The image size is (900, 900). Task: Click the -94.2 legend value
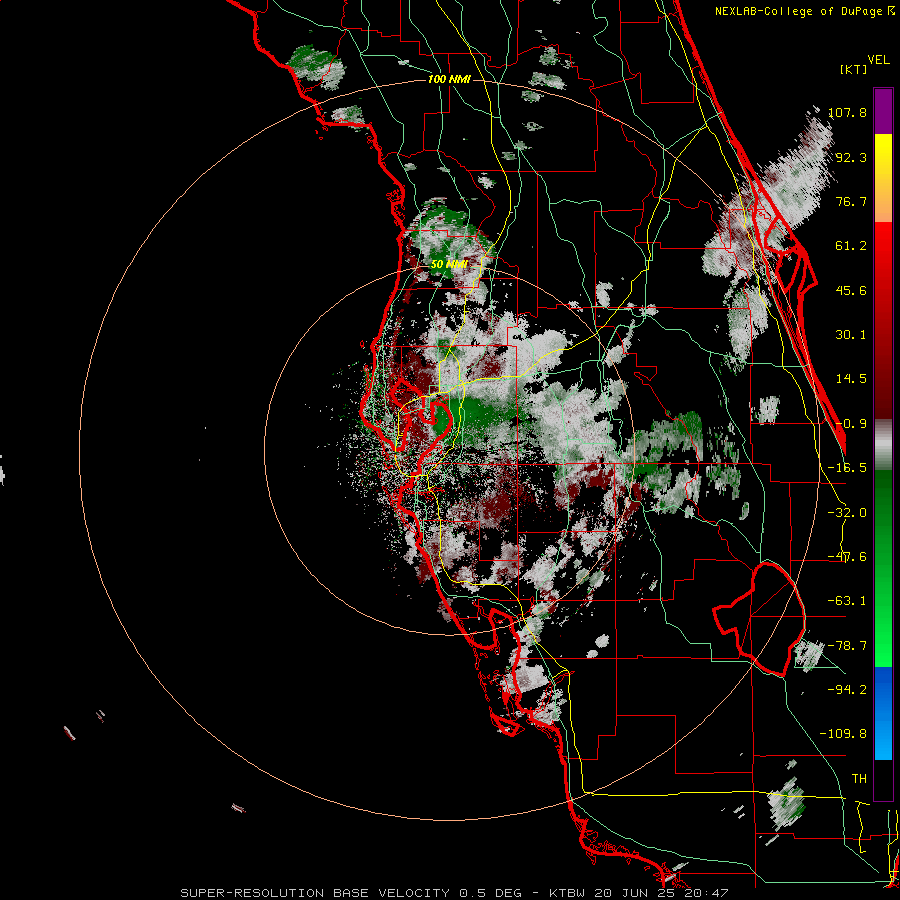[x=847, y=690]
